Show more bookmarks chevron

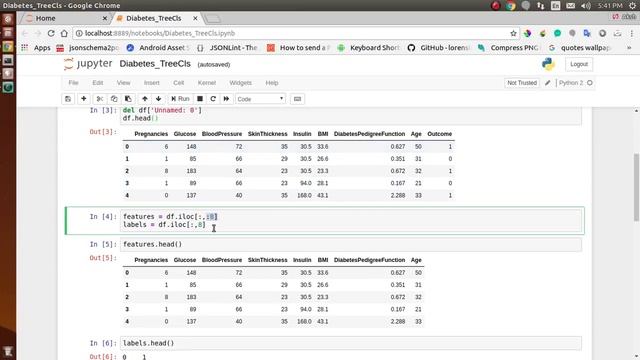(629, 48)
